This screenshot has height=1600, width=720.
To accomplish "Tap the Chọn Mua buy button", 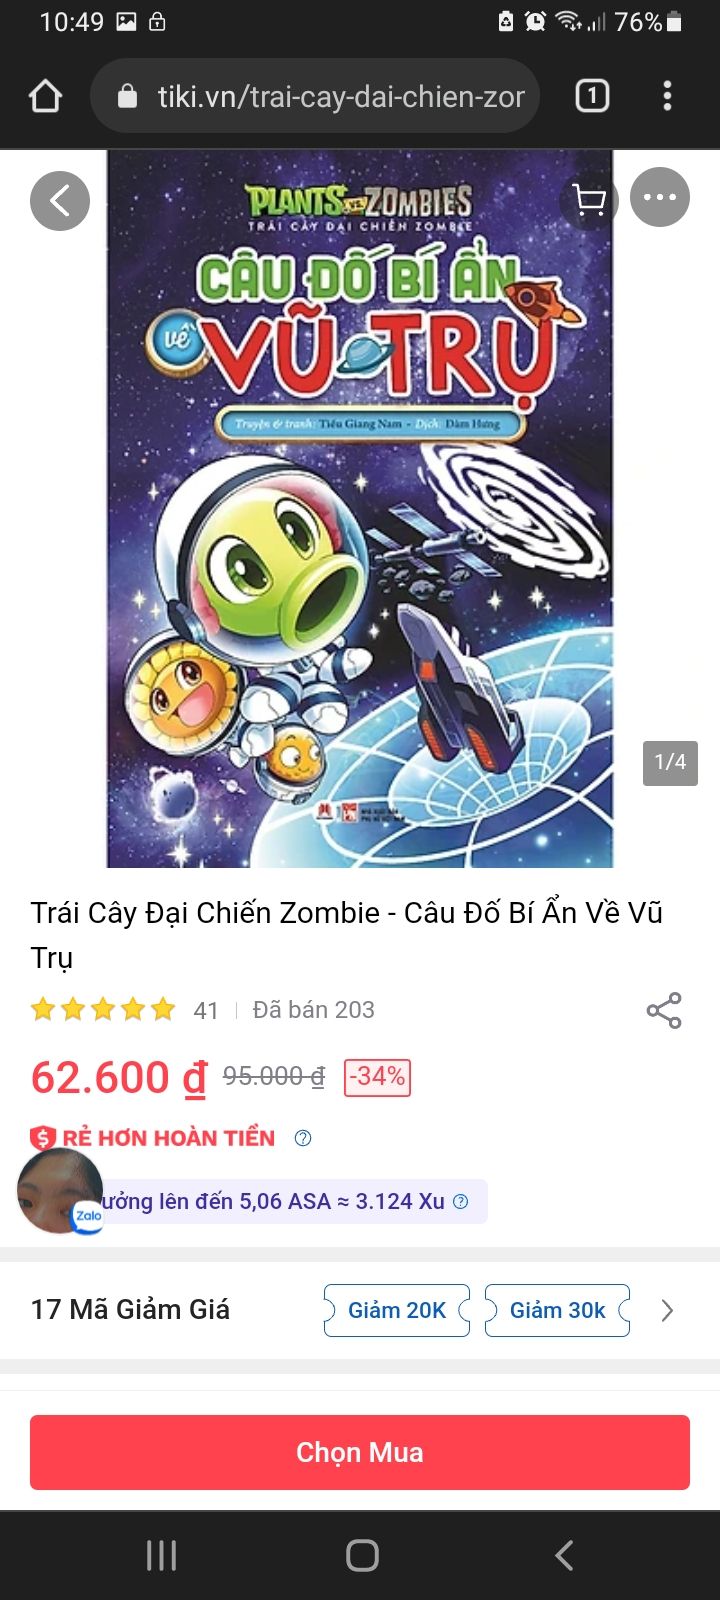I will [360, 1452].
